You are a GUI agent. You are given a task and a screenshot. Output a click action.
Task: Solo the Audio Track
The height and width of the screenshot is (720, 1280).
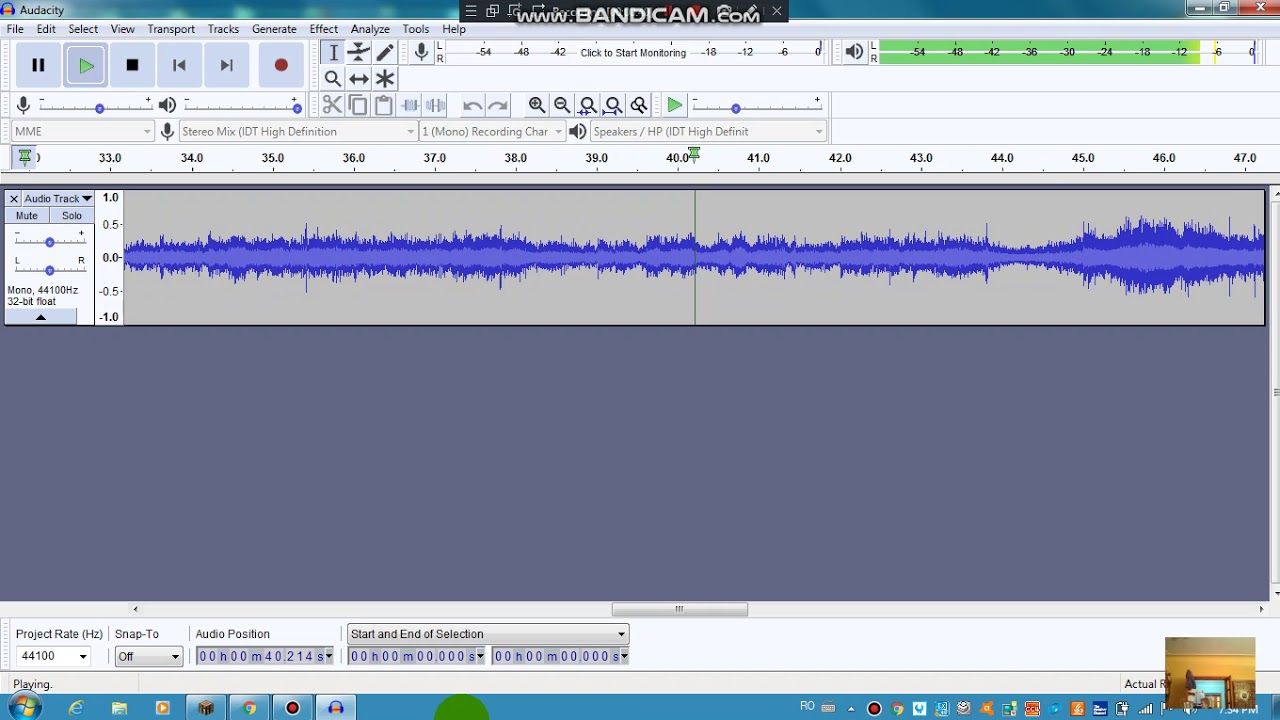click(71, 216)
